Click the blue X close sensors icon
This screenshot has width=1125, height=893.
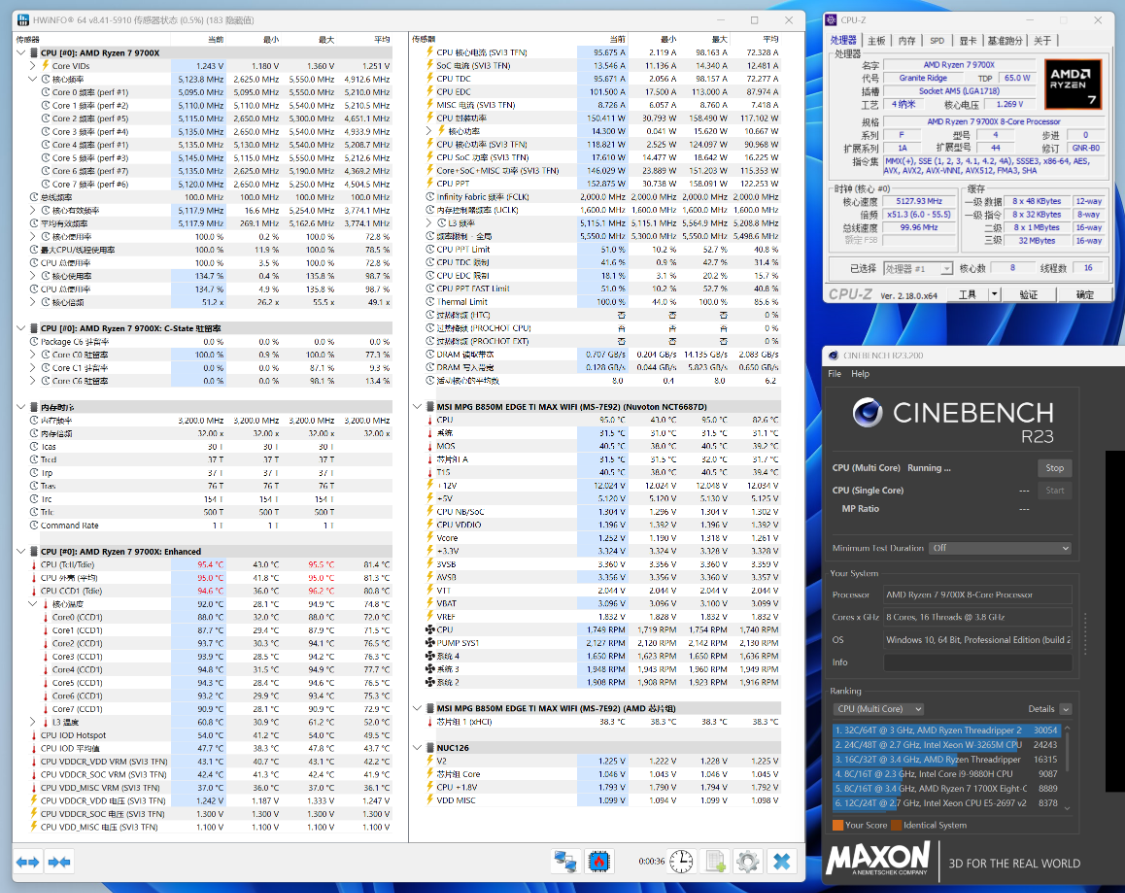click(x=782, y=861)
